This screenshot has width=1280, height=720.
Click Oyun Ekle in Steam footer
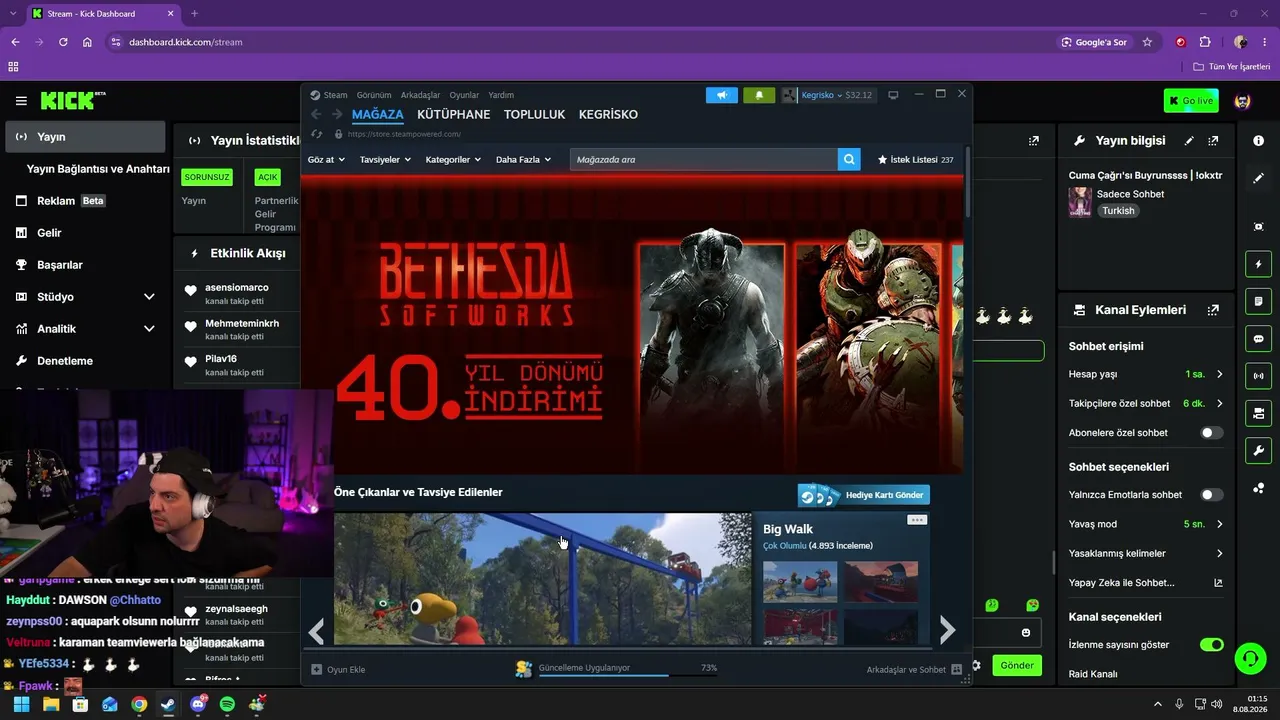pyautogui.click(x=338, y=669)
